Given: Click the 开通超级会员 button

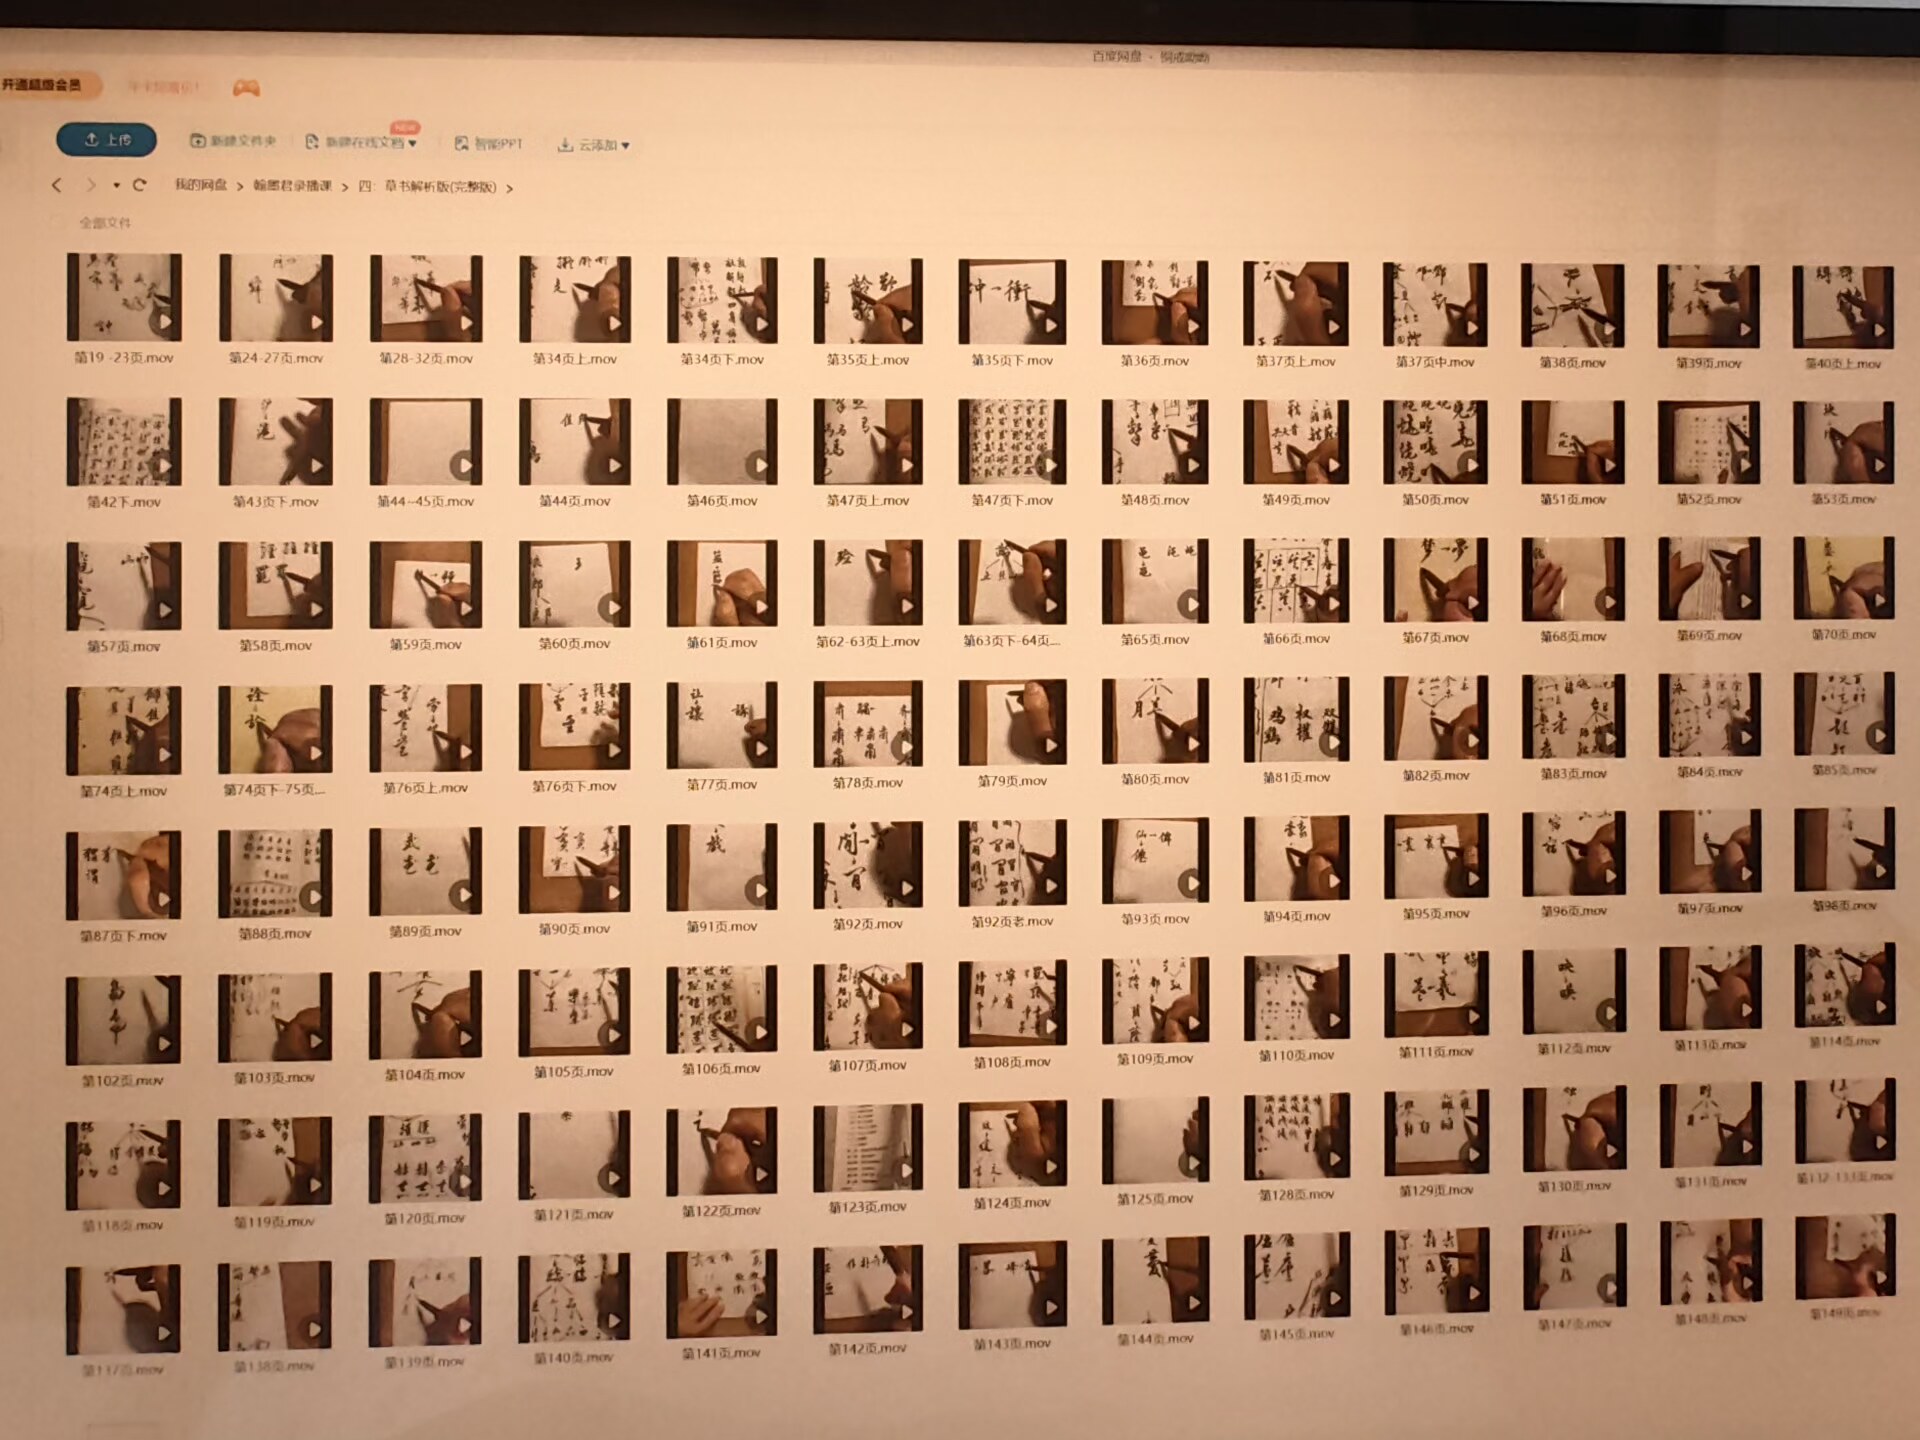Looking at the screenshot, I should point(42,86).
